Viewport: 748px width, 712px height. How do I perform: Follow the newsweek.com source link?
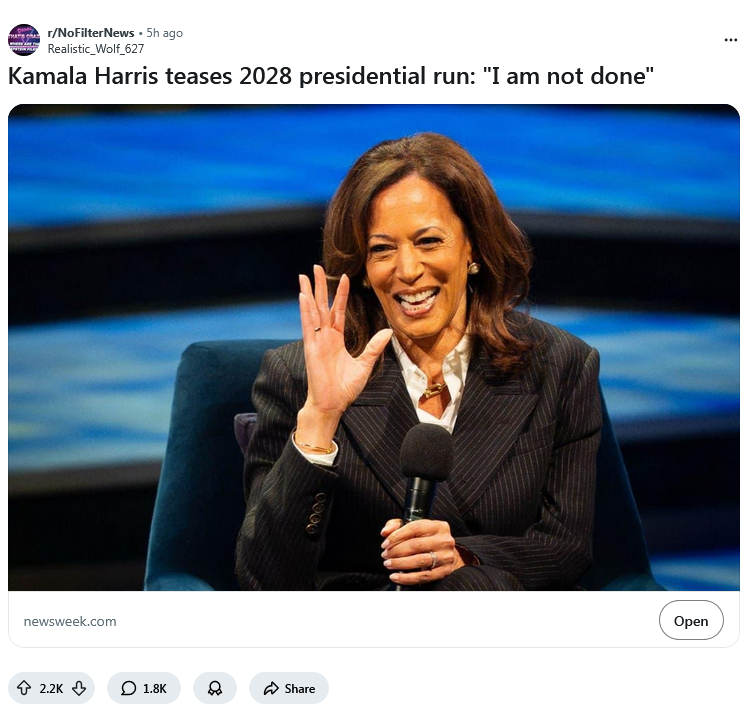(x=70, y=621)
